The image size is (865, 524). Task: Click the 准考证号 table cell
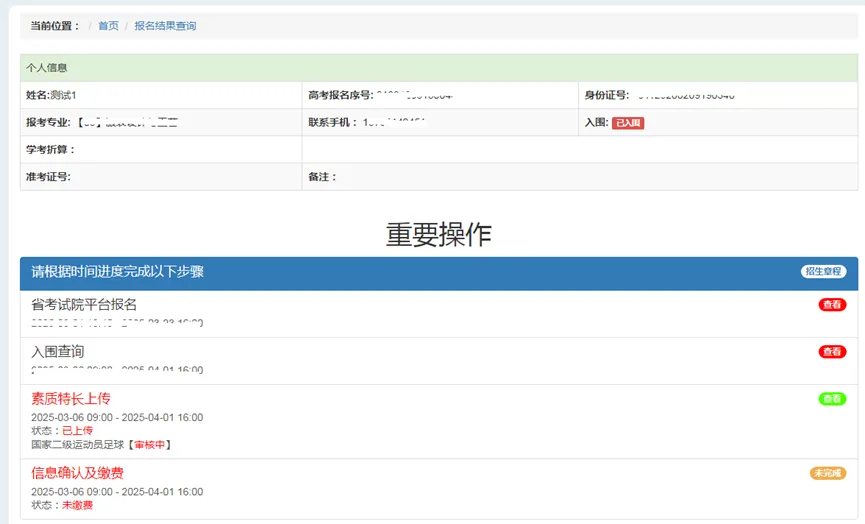pyautogui.click(x=160, y=177)
